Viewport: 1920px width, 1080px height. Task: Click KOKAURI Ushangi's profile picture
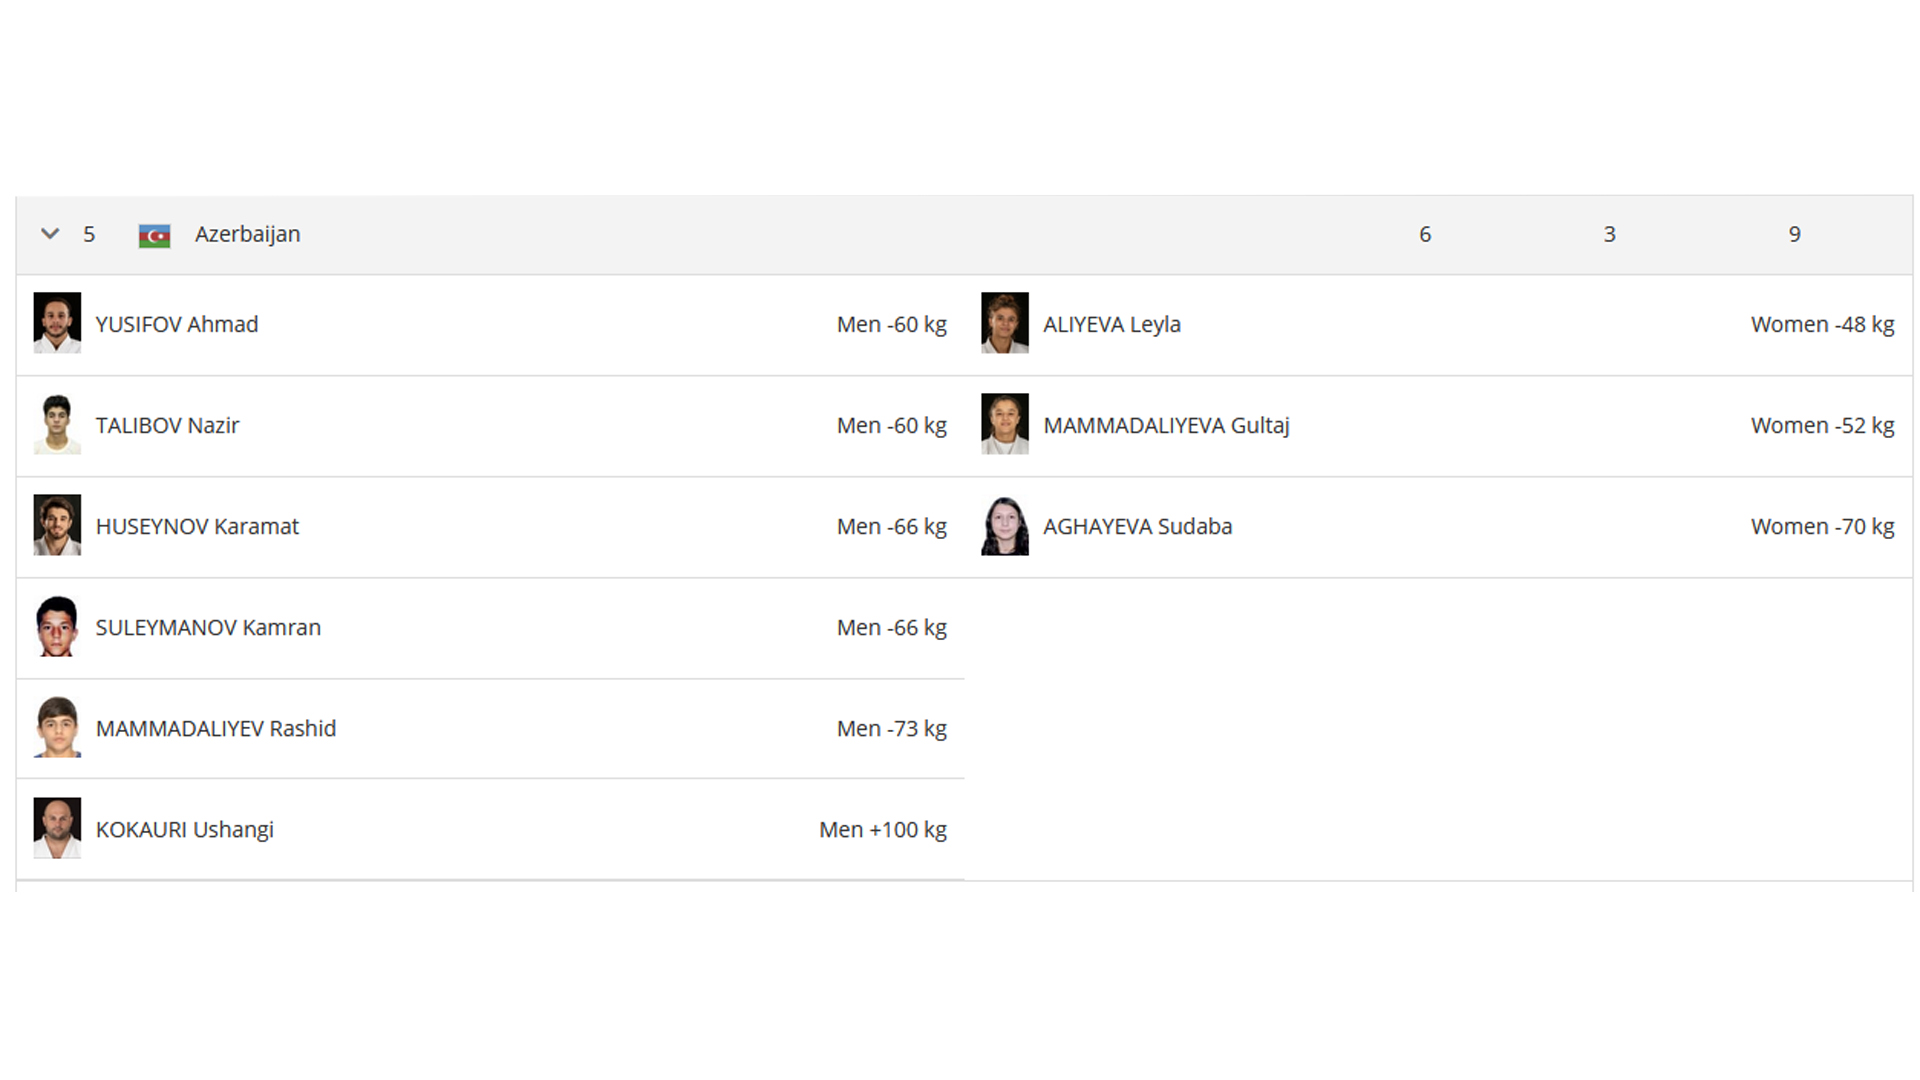pyautogui.click(x=57, y=828)
